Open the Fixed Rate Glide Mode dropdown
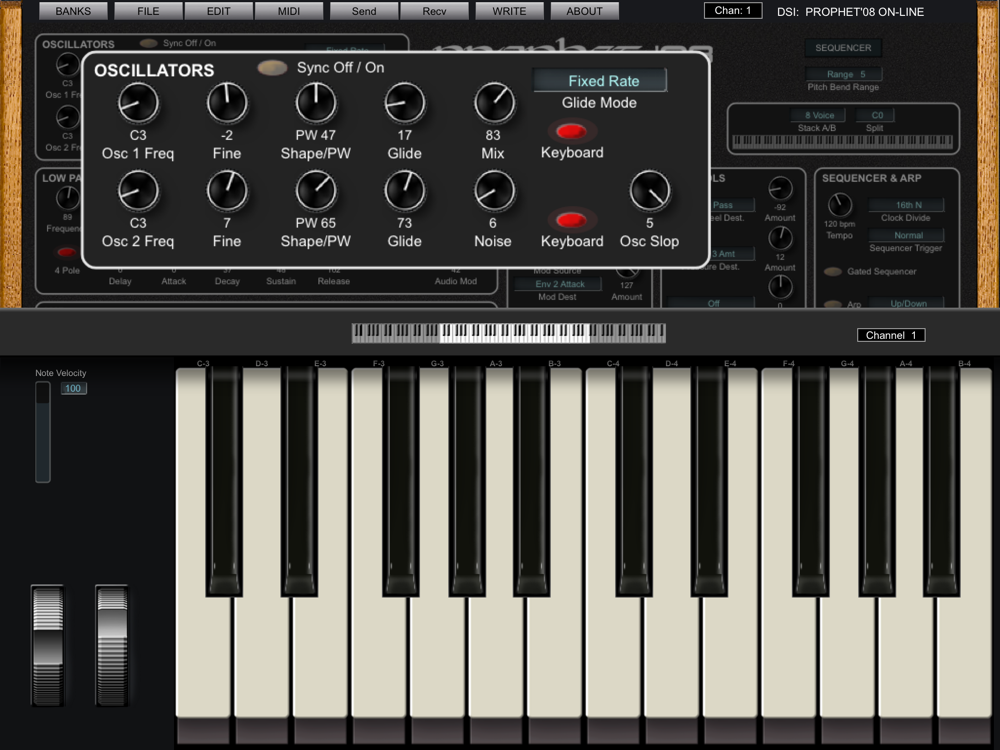1000x750 pixels. tap(599, 80)
